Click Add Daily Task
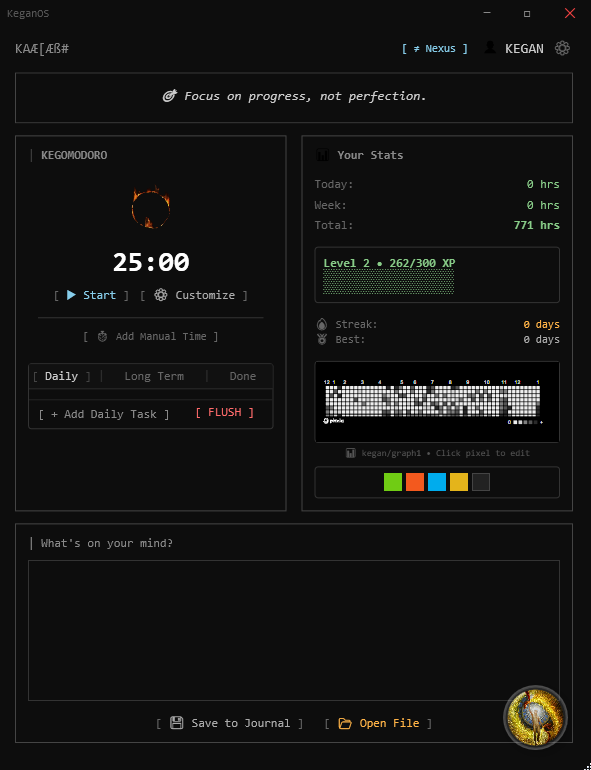The width and height of the screenshot is (591, 770). (104, 414)
